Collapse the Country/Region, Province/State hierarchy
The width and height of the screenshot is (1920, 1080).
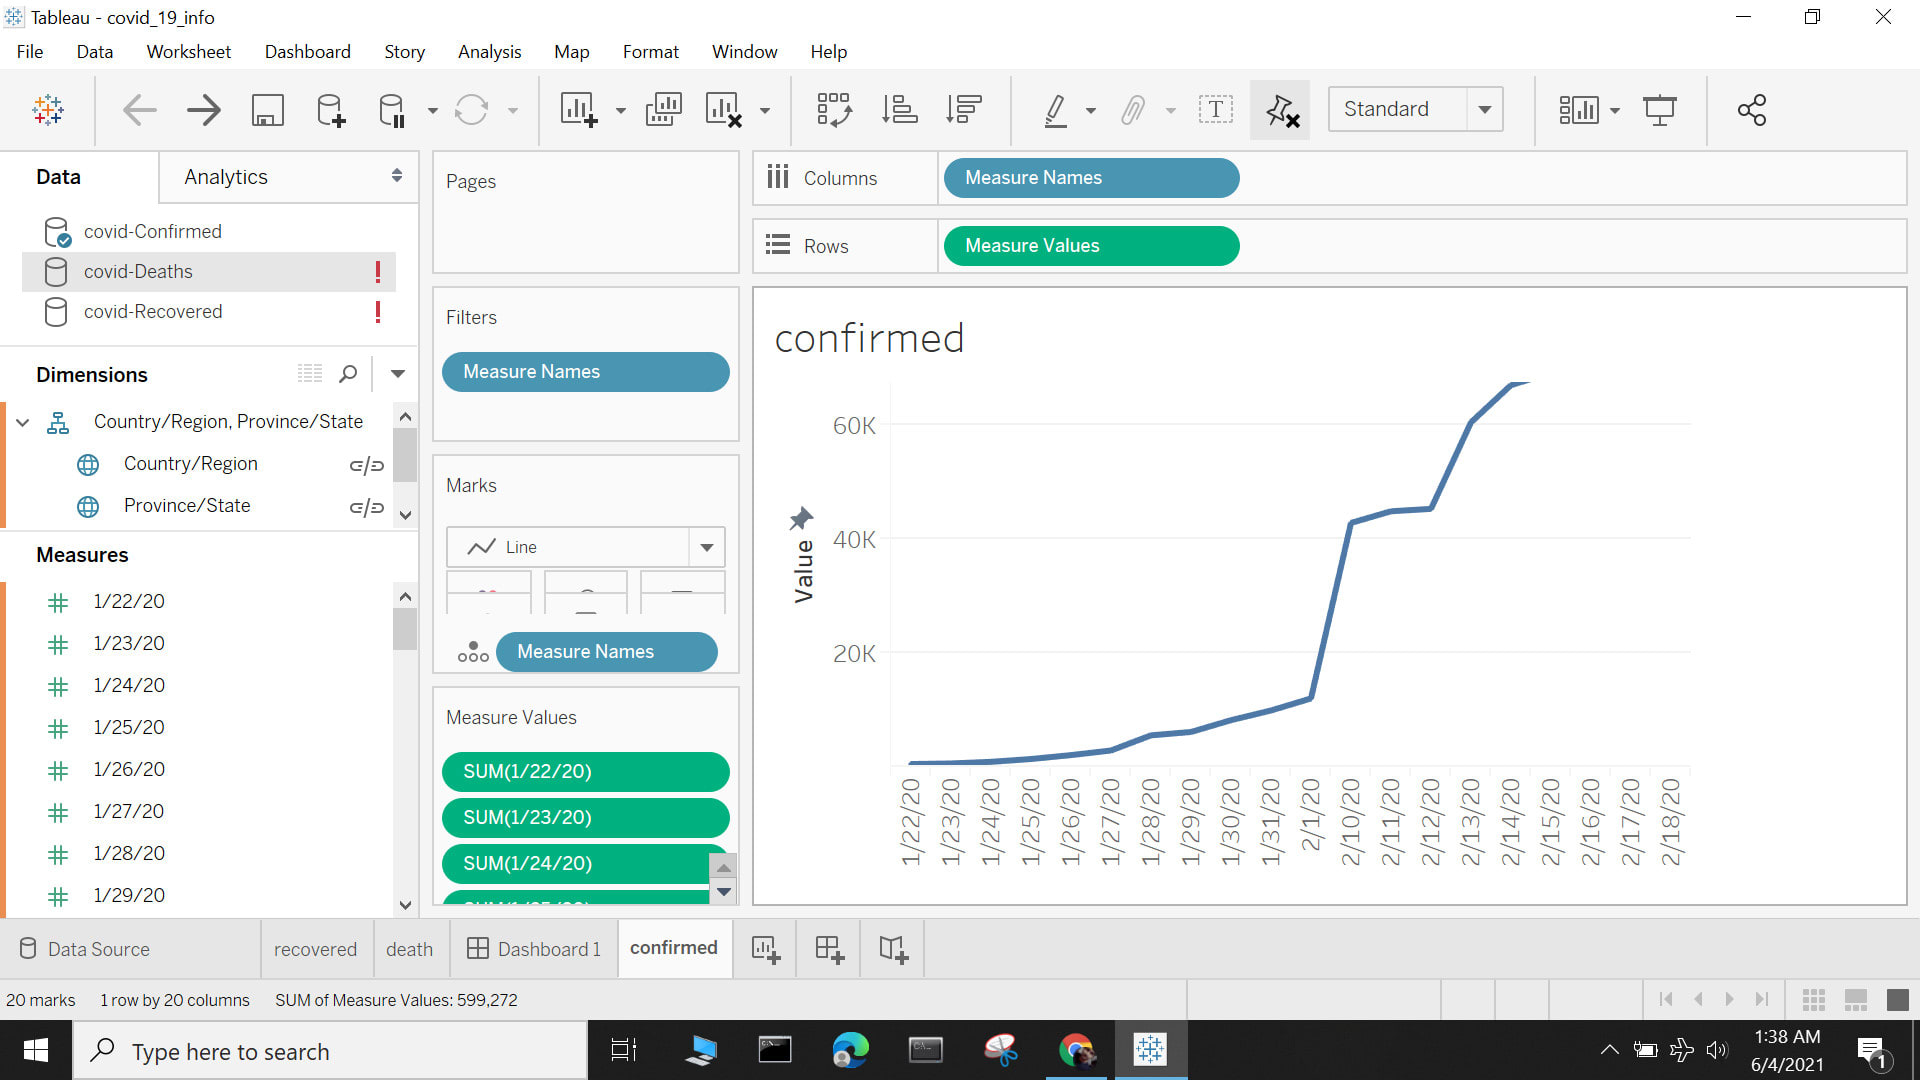22,422
